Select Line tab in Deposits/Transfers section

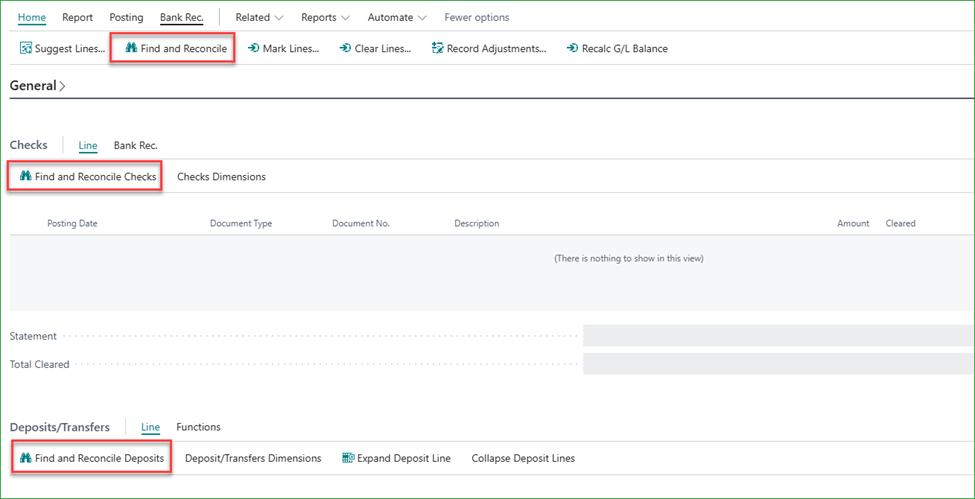pyautogui.click(x=150, y=427)
